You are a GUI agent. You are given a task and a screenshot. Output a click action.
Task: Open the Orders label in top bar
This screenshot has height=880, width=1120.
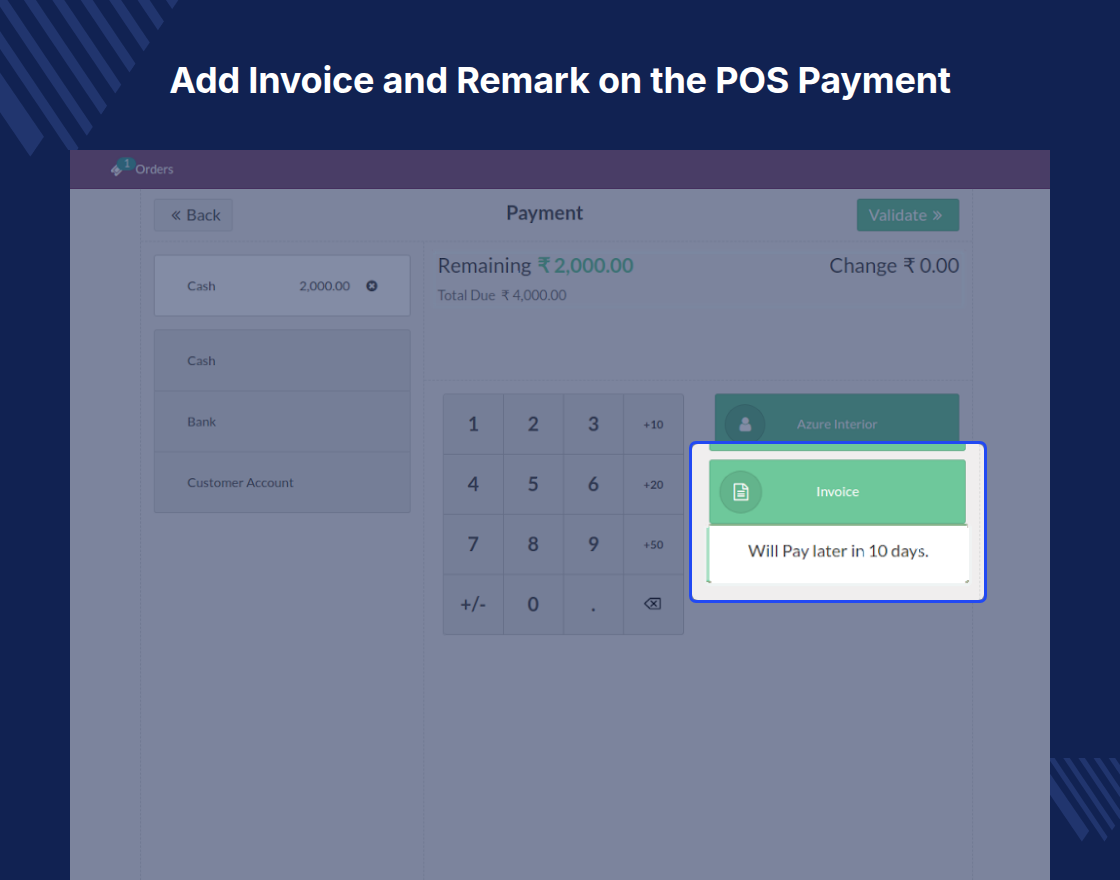[154, 169]
